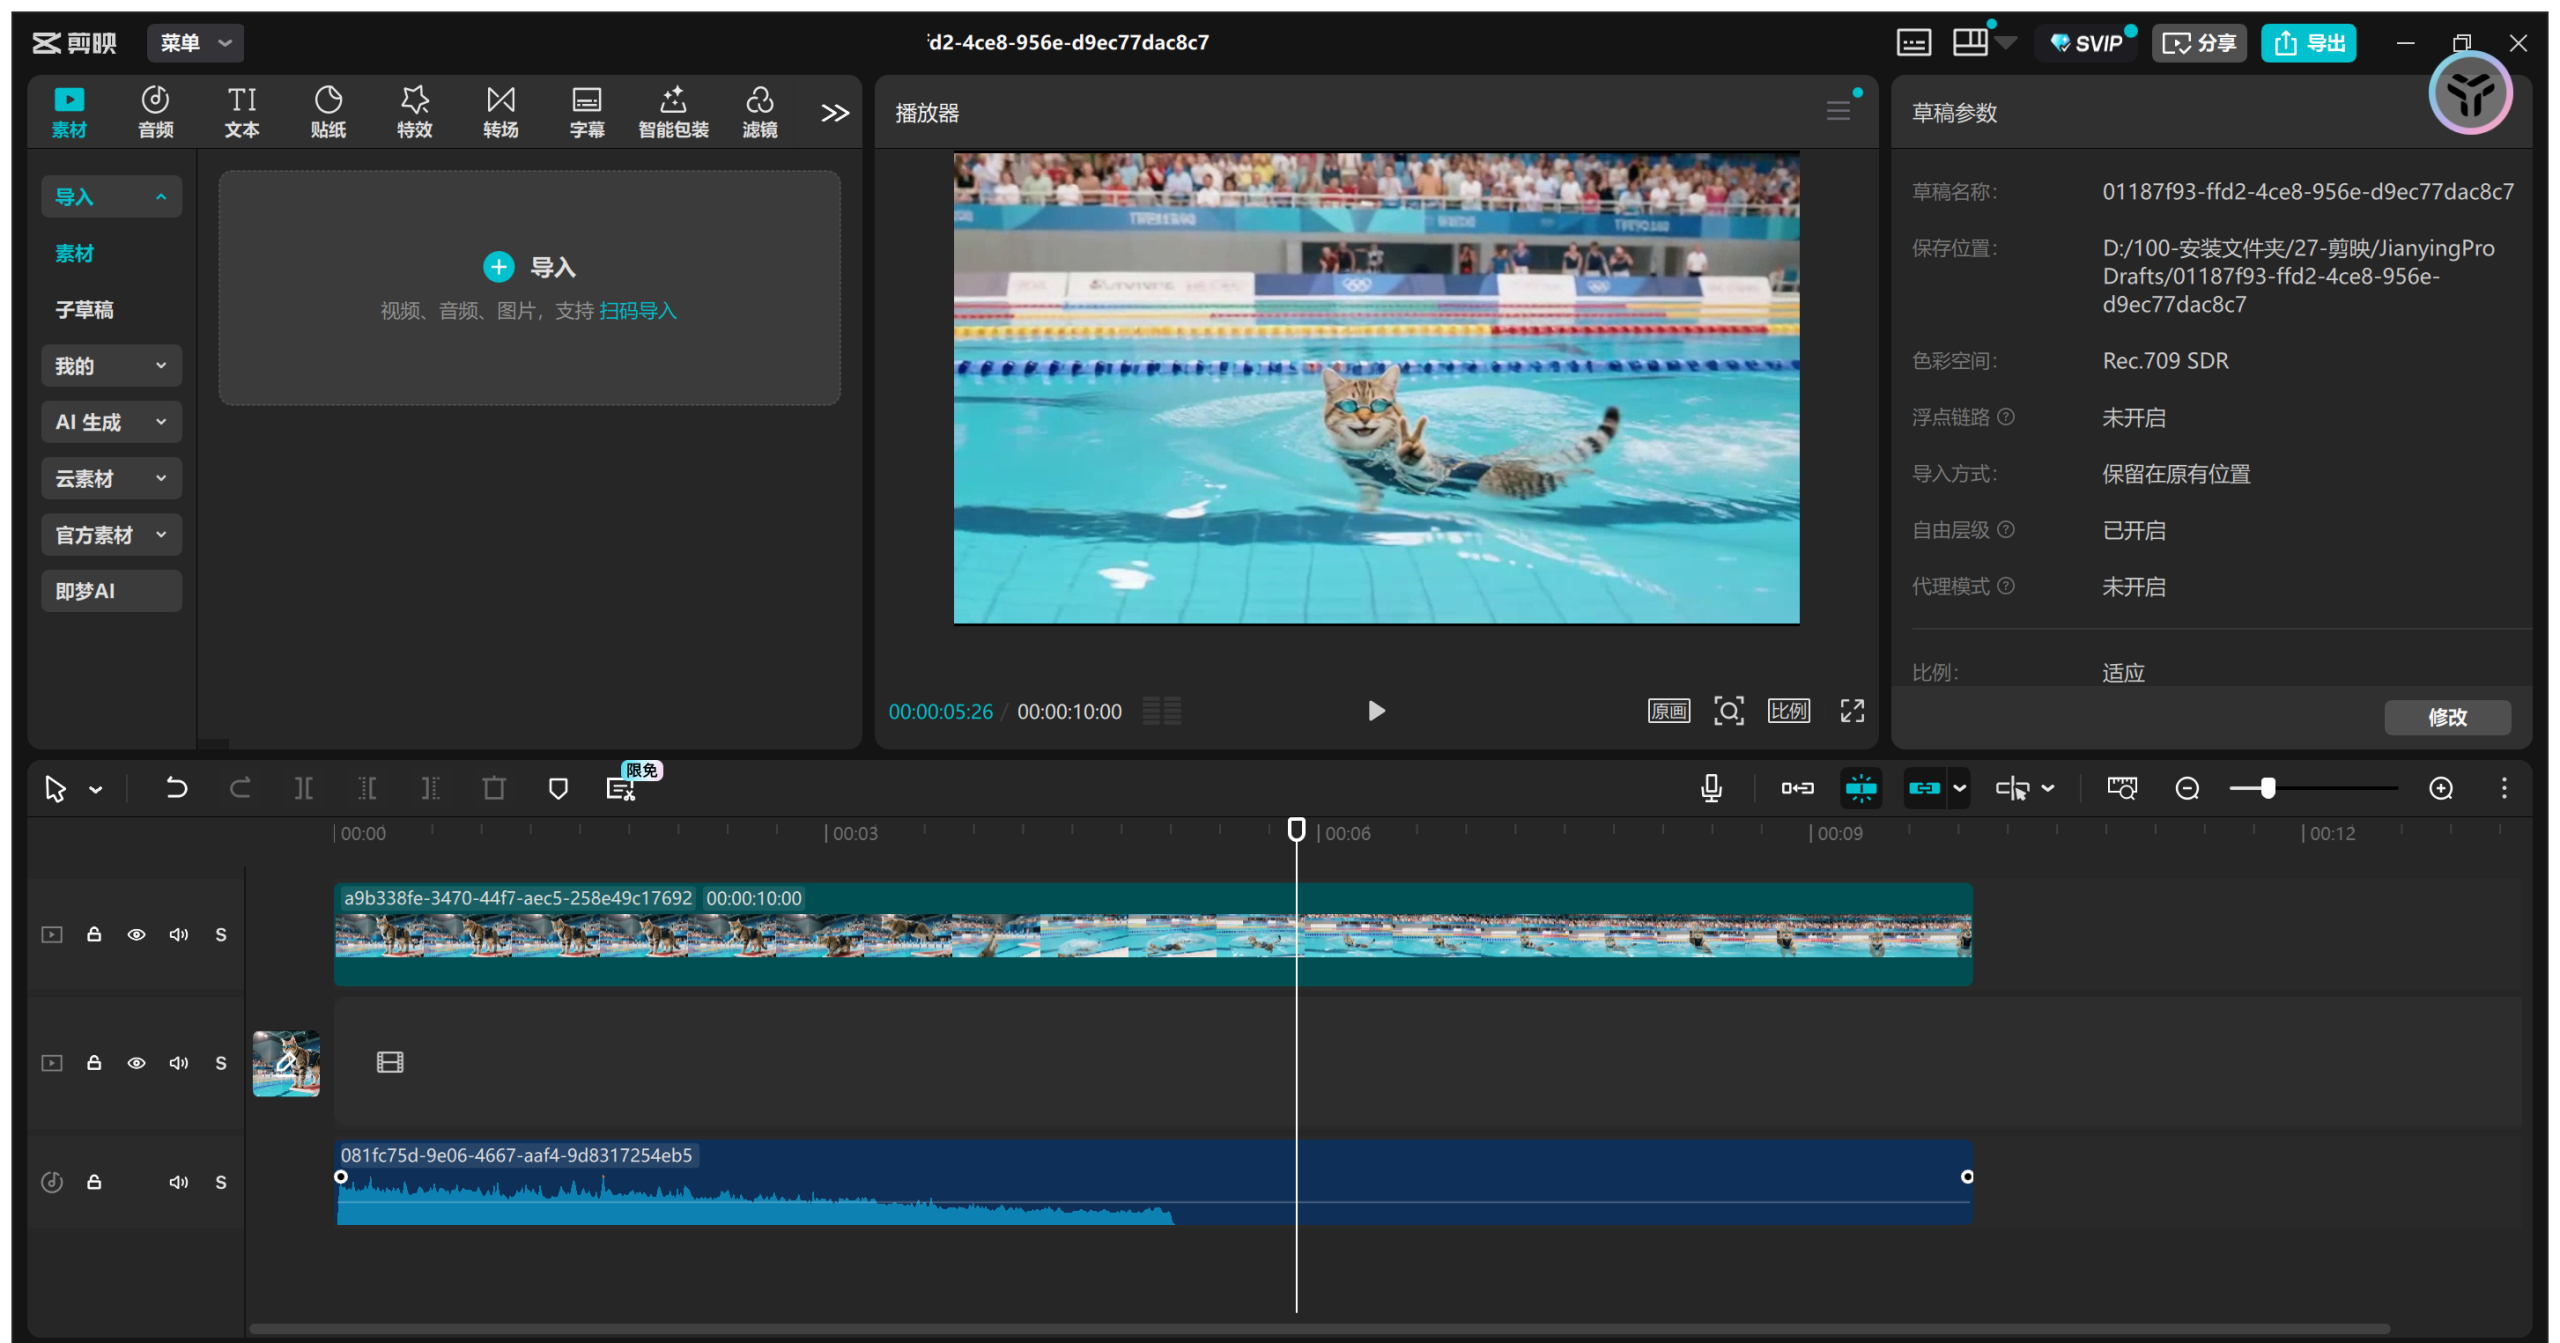Viewport: 2560px width, 1343px height.
Task: Click the 导出 export button
Action: tap(2309, 43)
